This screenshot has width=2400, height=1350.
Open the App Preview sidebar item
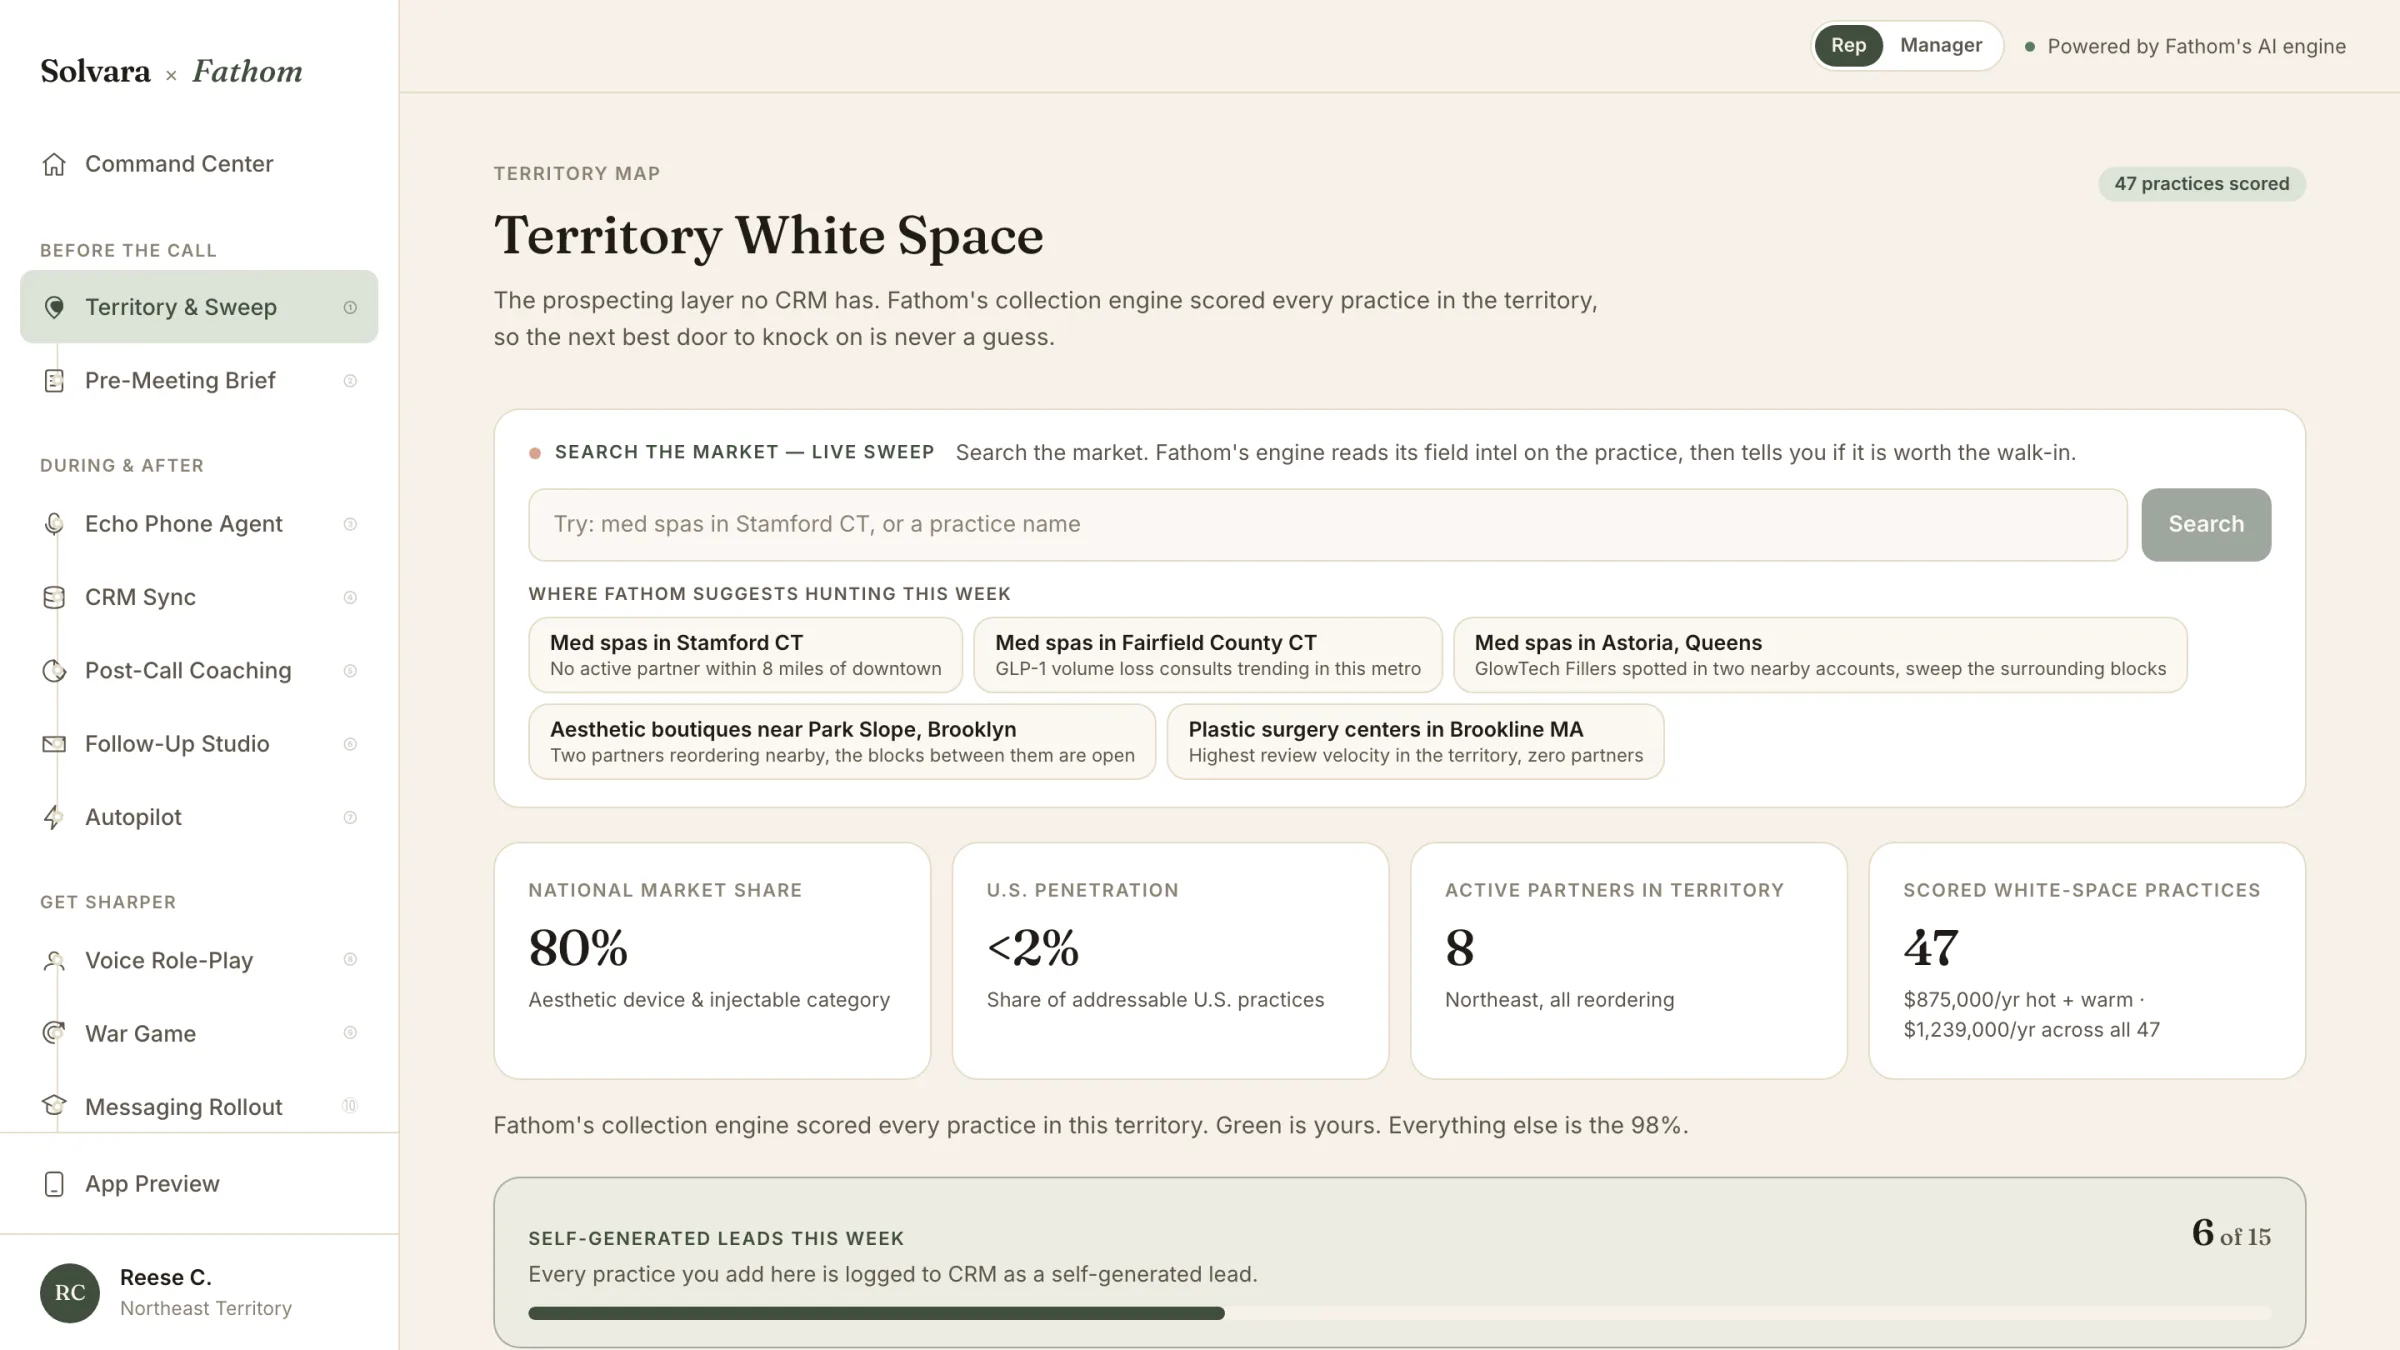point(199,1184)
